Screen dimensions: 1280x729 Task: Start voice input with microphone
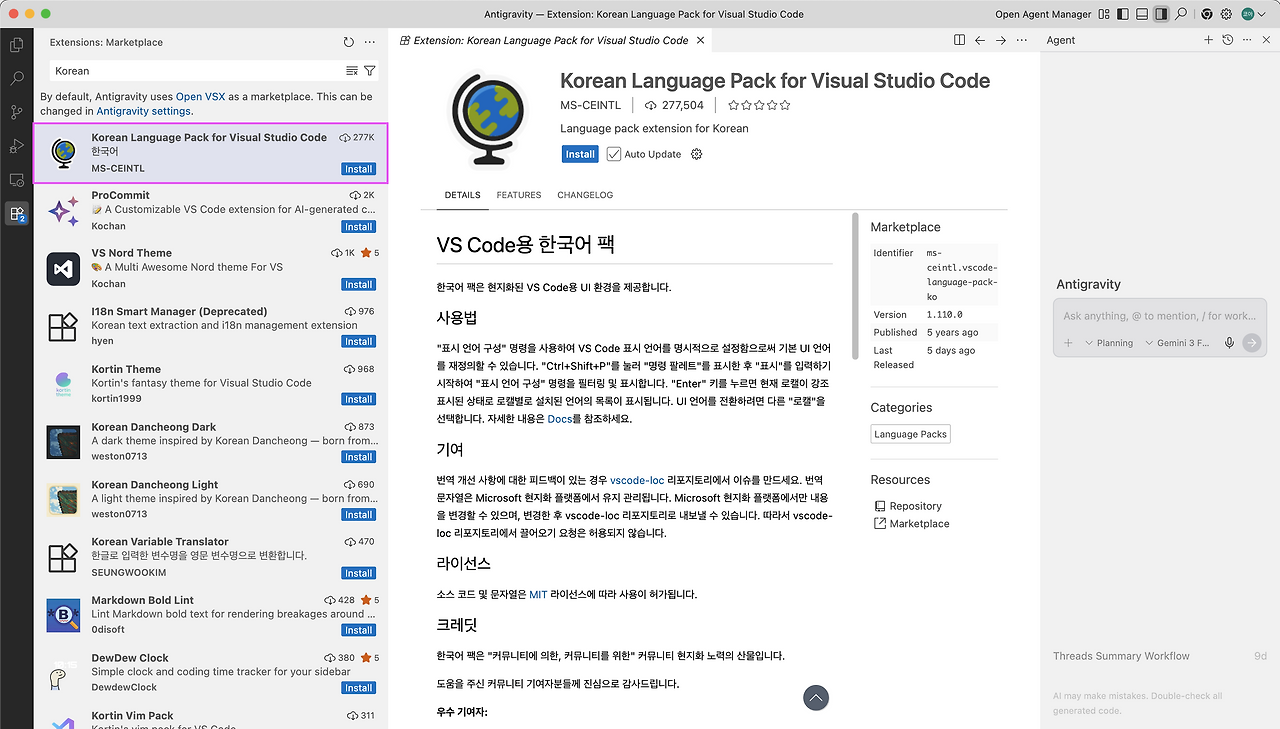pos(1229,343)
